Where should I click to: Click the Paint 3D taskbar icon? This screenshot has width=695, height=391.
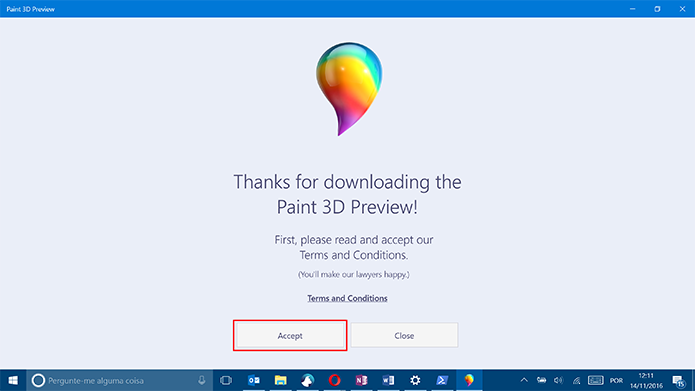pos(469,380)
